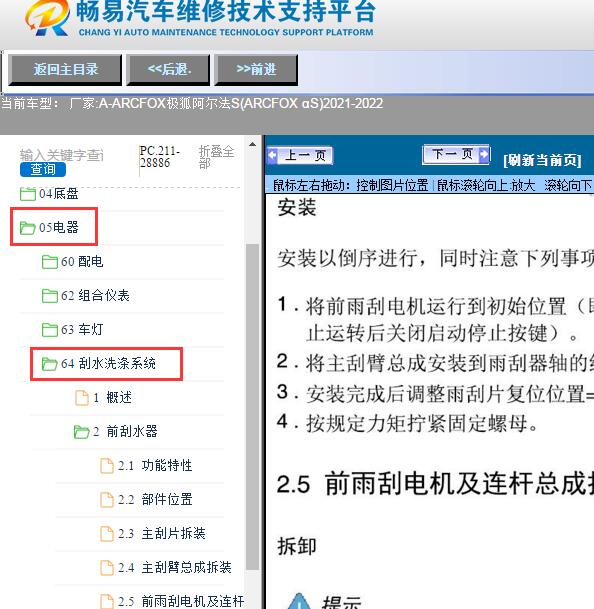Image resolution: width=594 pixels, height=609 pixels.
Task: Expand the 63 车灯 section
Action: 82,329
